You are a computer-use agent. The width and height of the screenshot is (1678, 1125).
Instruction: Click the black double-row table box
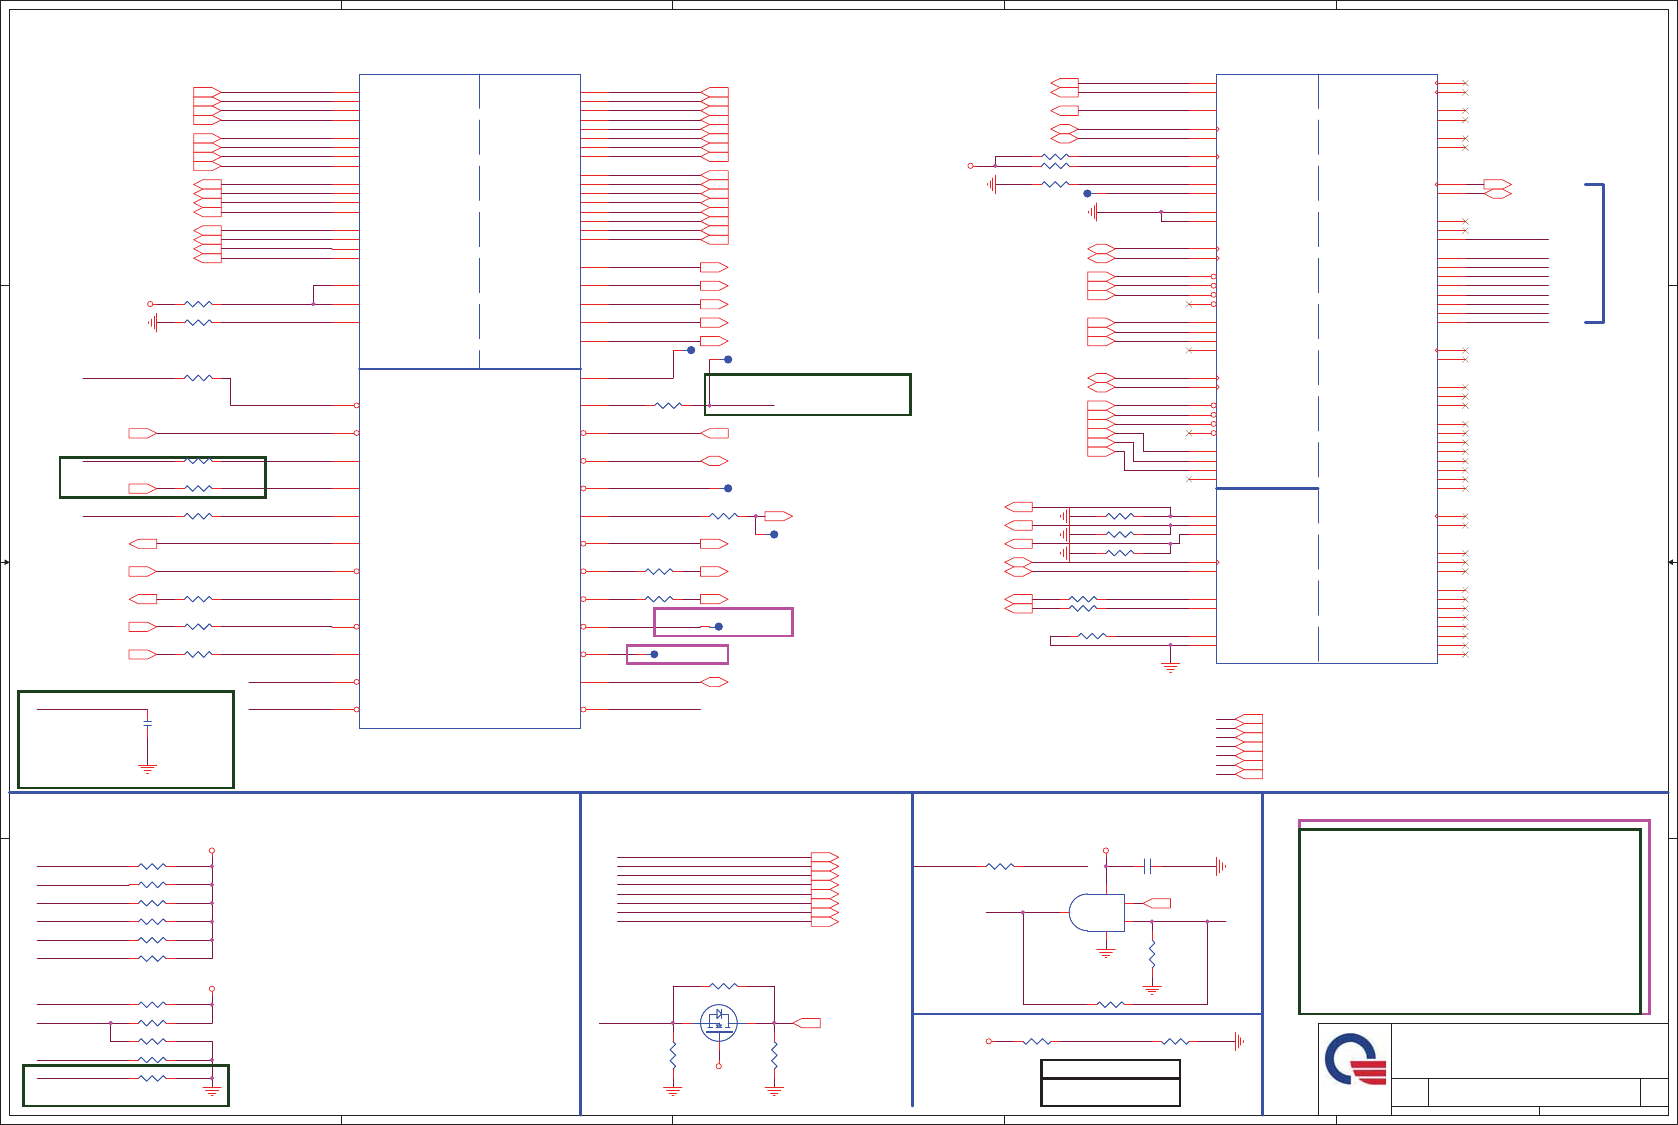pos(1110,1082)
